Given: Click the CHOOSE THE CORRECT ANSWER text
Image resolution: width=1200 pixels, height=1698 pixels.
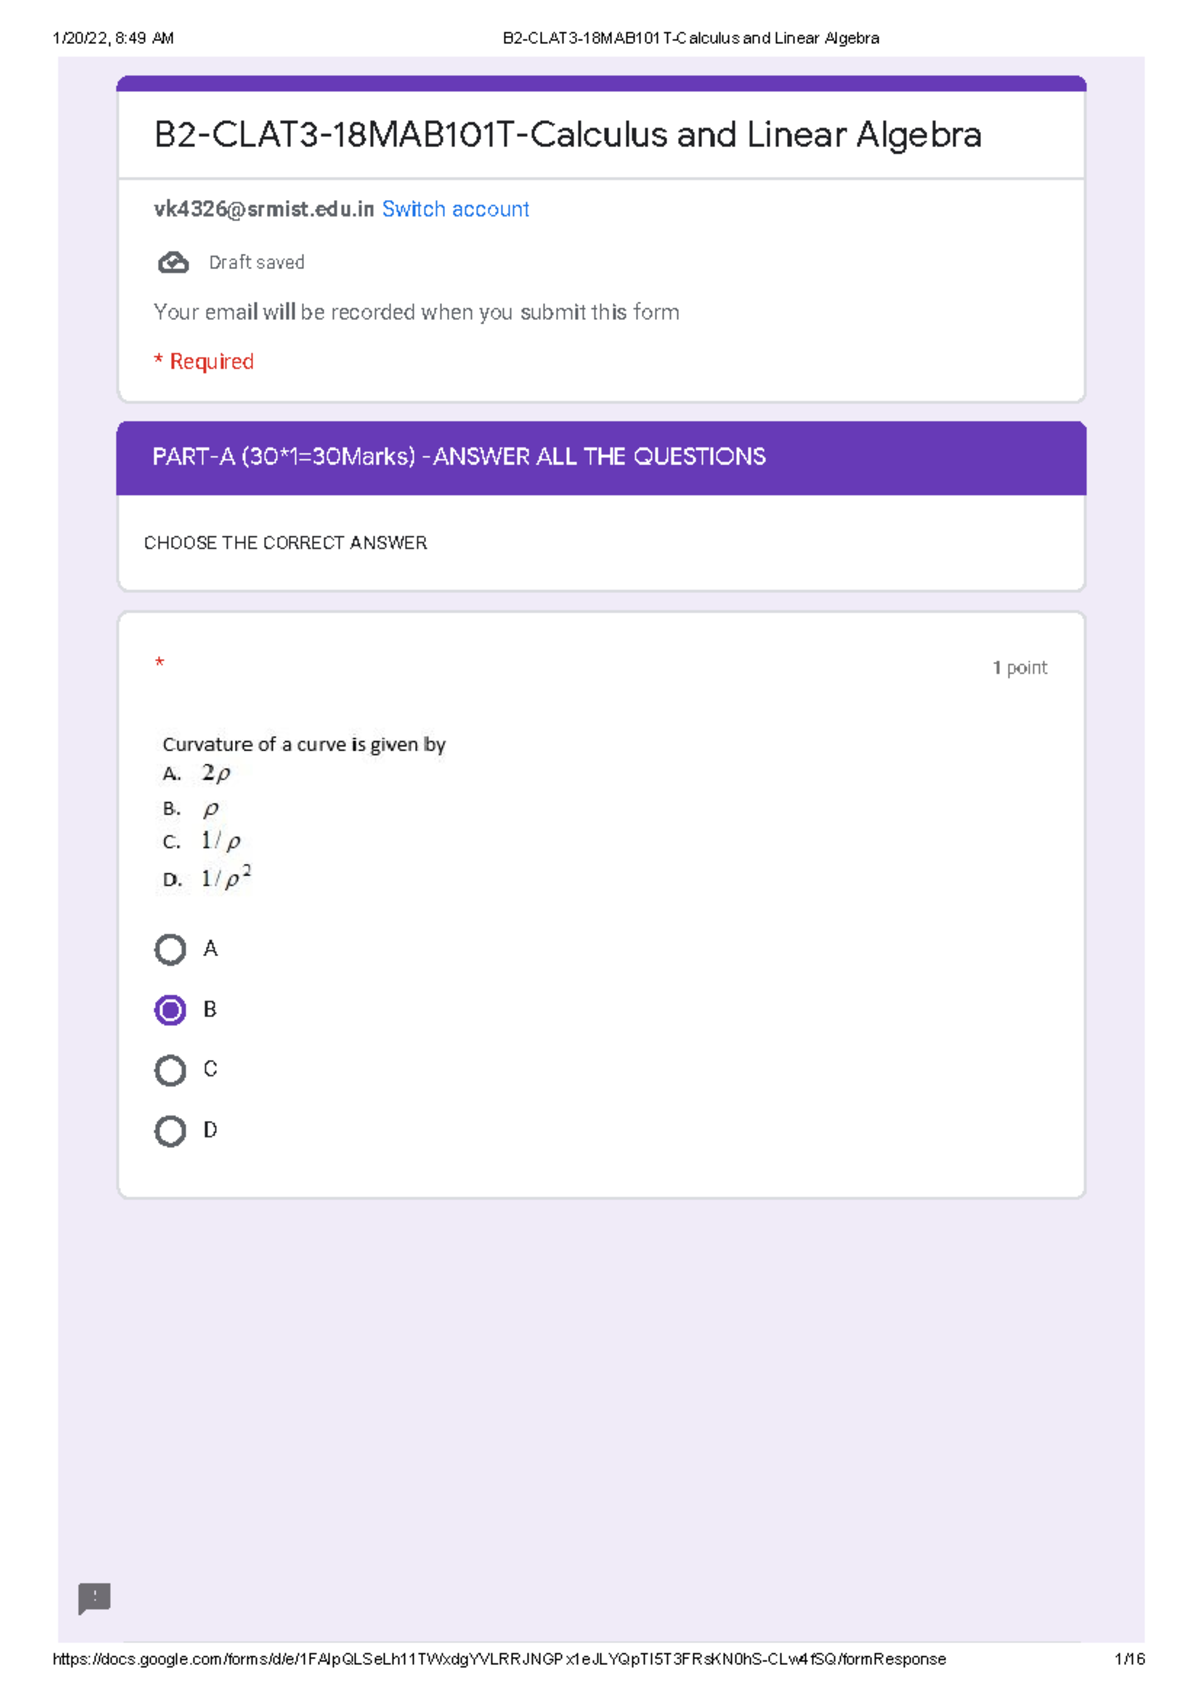Looking at the screenshot, I should pyautogui.click(x=285, y=543).
